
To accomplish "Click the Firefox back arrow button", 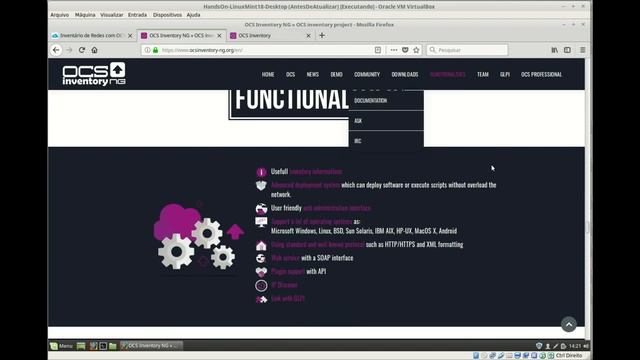I will (56, 50).
